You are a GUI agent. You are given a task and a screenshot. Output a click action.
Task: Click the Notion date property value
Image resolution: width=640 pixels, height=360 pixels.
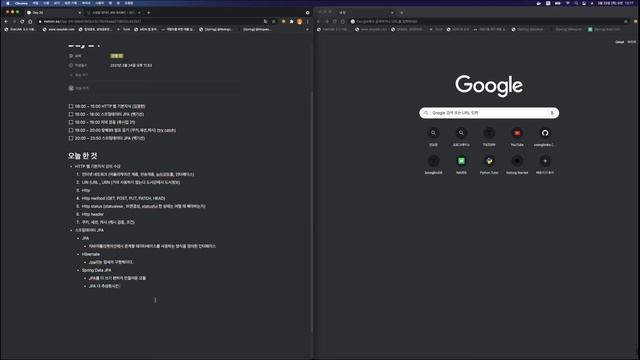(x=131, y=65)
